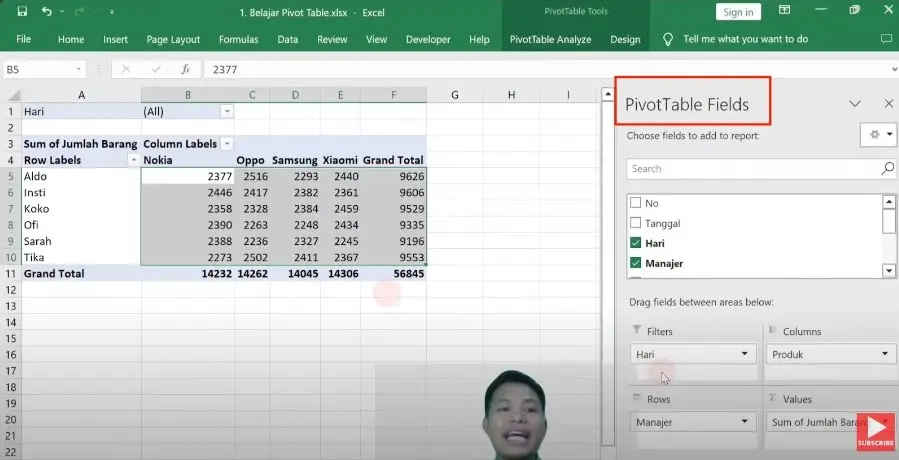Click Tell me what you want to do
899x460 pixels.
click(745, 40)
